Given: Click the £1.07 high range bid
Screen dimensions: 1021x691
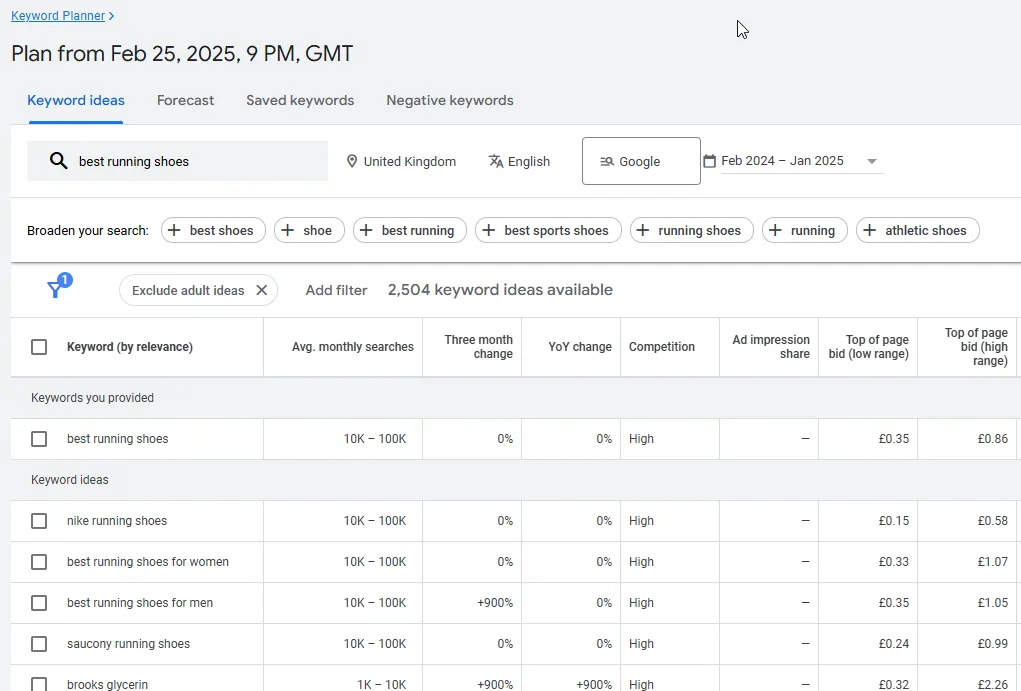Looking at the screenshot, I should tap(992, 561).
